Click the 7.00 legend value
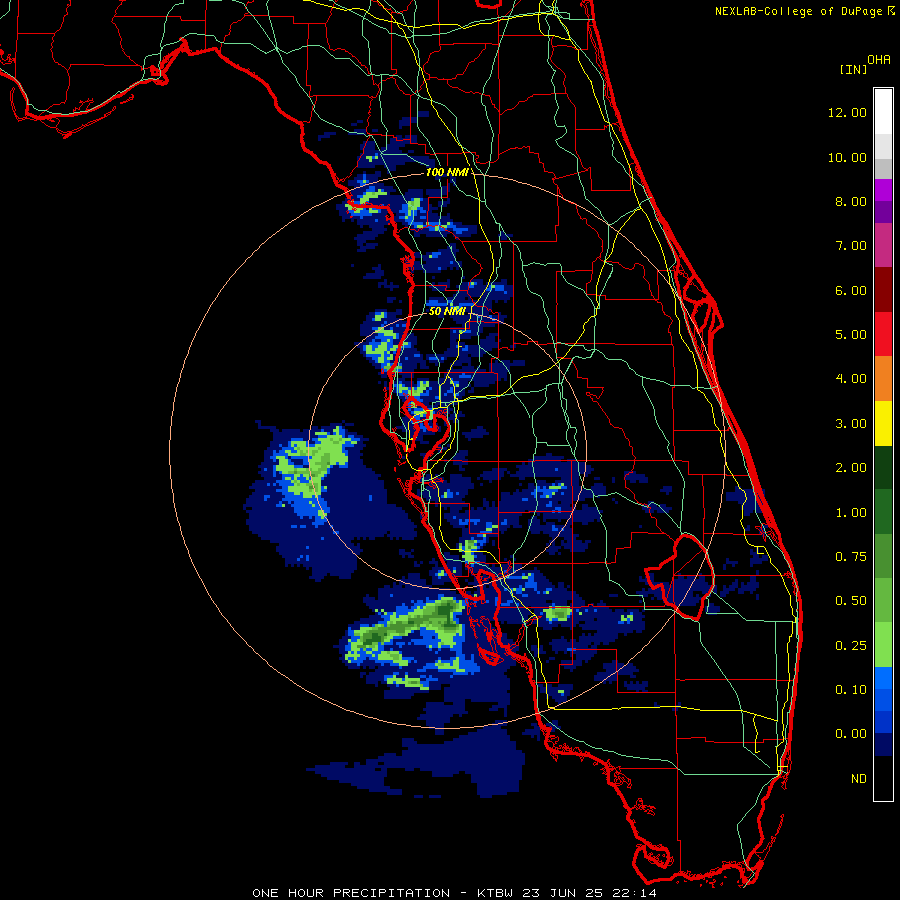900x900 pixels. pyautogui.click(x=851, y=246)
